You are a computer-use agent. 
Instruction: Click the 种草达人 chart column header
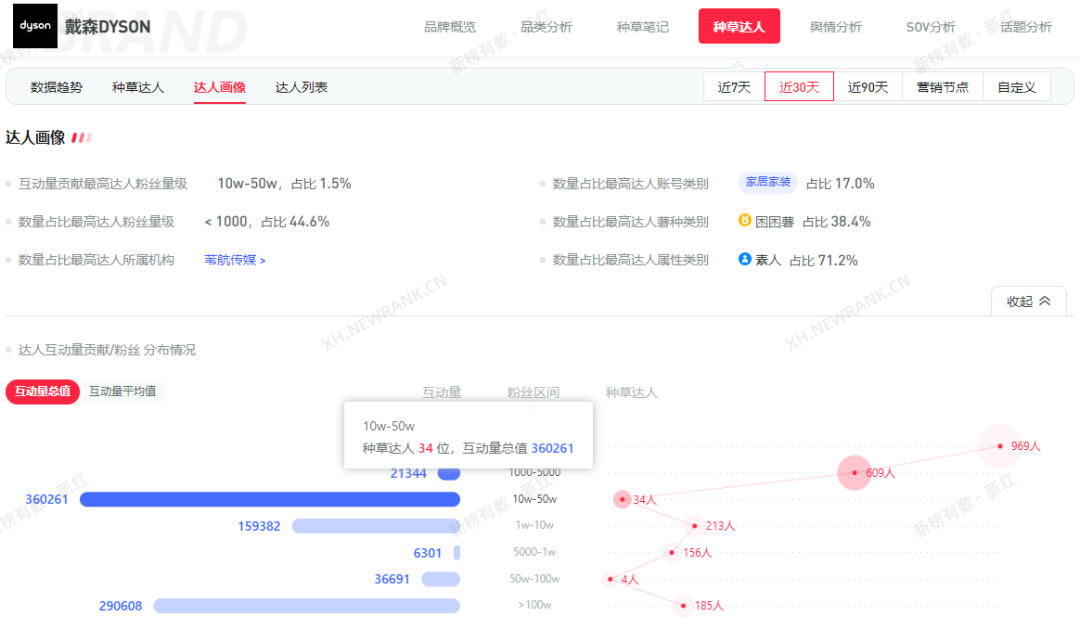coord(632,393)
